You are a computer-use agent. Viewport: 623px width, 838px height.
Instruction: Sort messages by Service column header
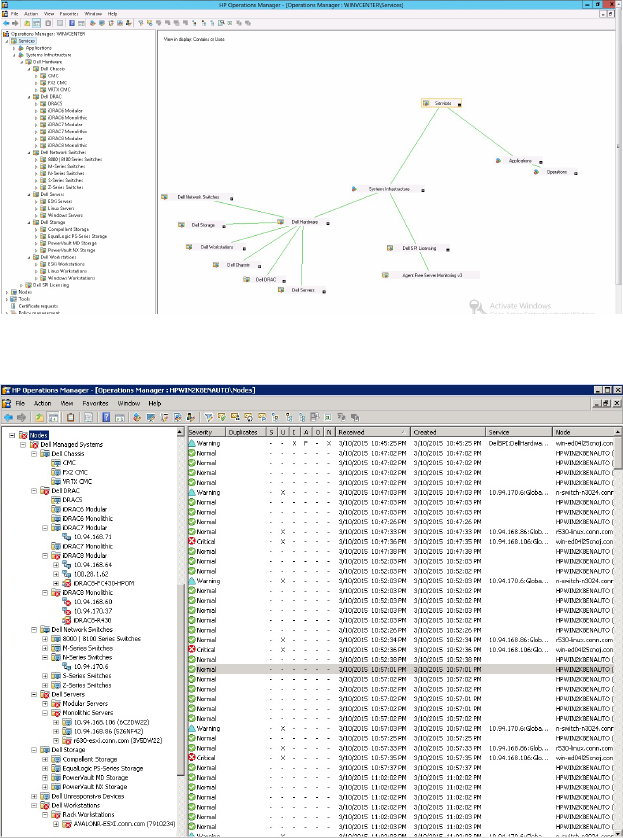(x=519, y=432)
